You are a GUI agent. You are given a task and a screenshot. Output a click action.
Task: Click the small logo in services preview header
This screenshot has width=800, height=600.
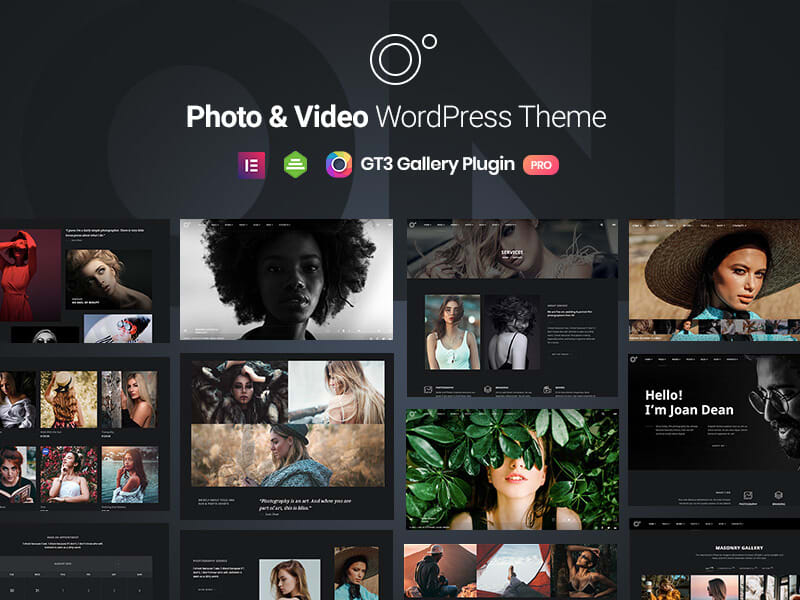(412, 224)
